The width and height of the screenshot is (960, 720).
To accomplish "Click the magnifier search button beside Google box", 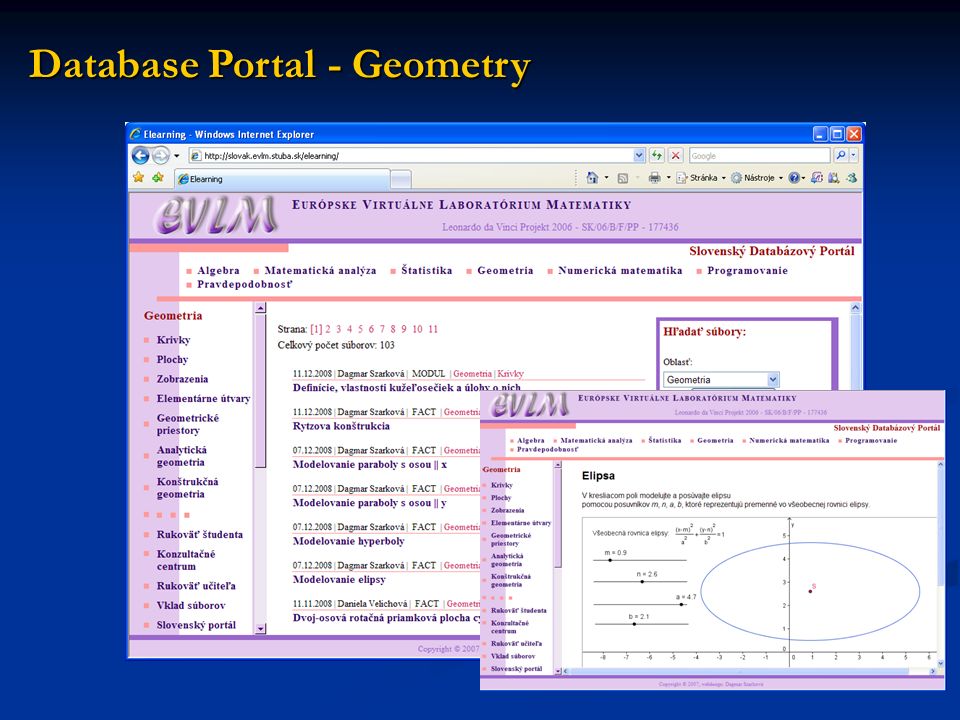I will 841,156.
